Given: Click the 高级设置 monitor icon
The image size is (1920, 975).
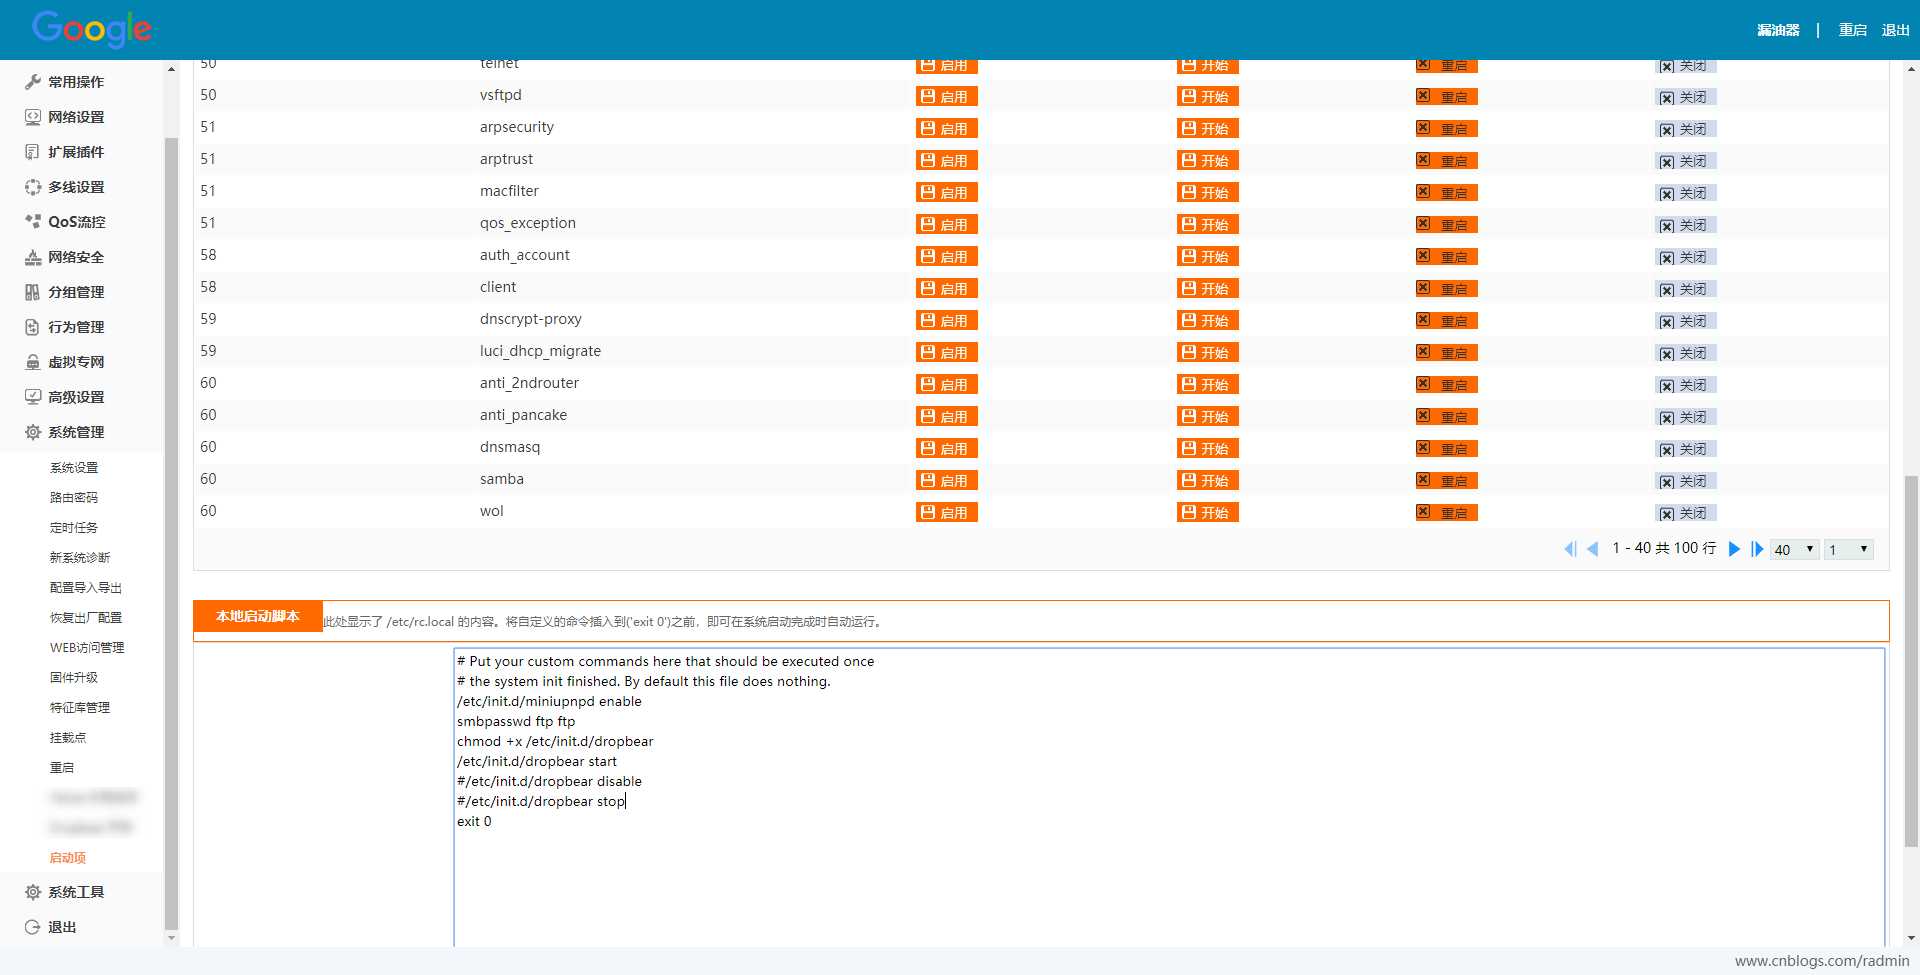Looking at the screenshot, I should coord(33,397).
